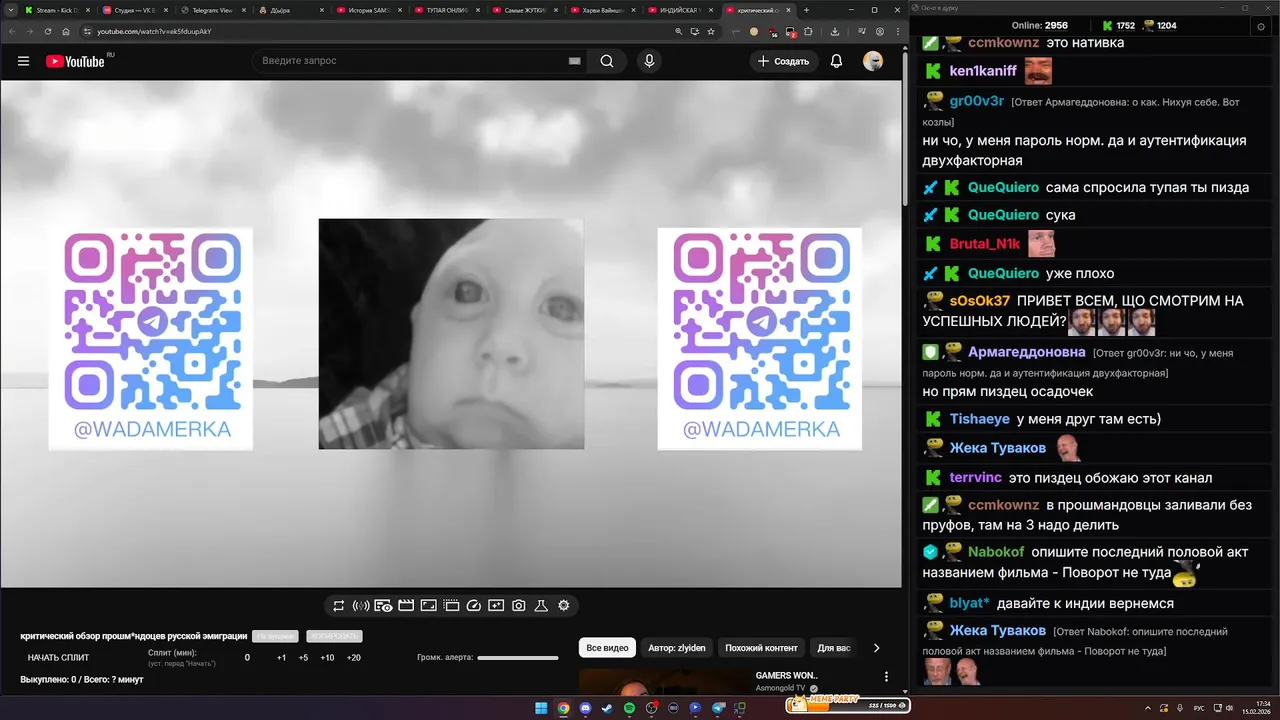Add +20 minutes to the split
Viewport: 1280px width, 720px height.
click(x=353, y=658)
